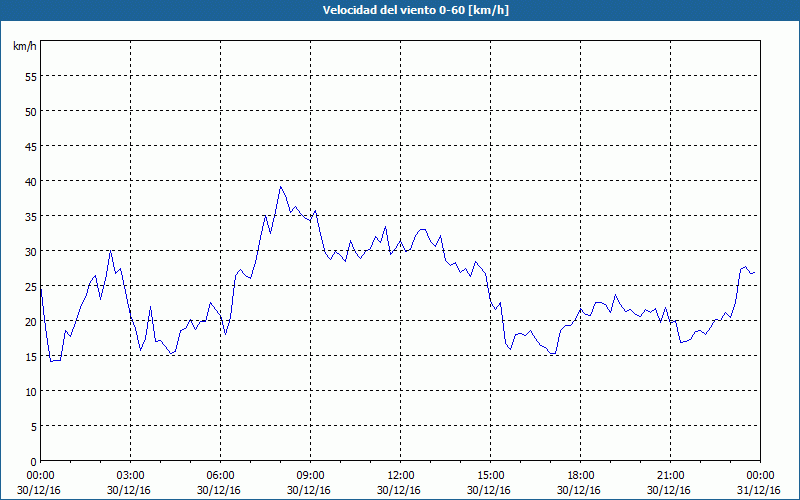Click the y-axis value 25
Viewport: 800px width, 500px height.
coord(31,287)
